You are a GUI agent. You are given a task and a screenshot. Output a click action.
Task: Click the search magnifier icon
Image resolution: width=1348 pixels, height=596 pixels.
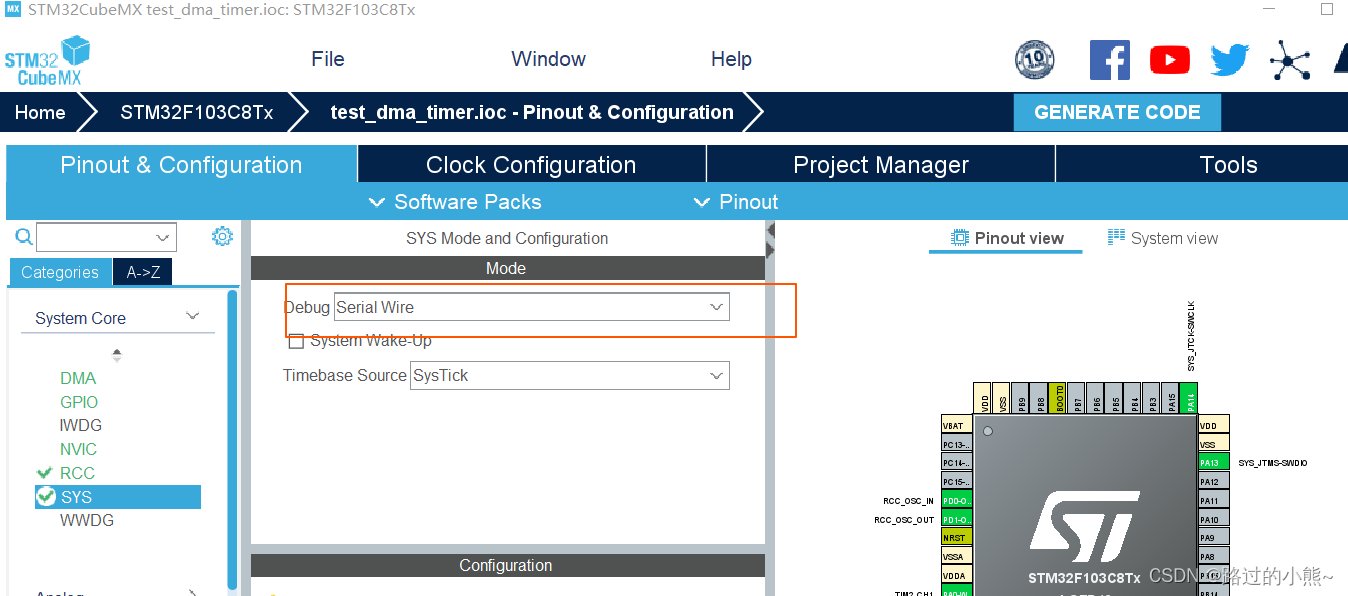23,237
